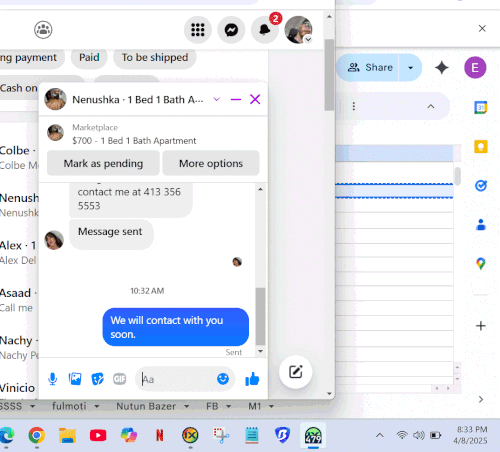Image resolution: width=500 pixels, height=452 pixels.
Task: Open the Colbe conversation in list
Action: click(x=19, y=157)
